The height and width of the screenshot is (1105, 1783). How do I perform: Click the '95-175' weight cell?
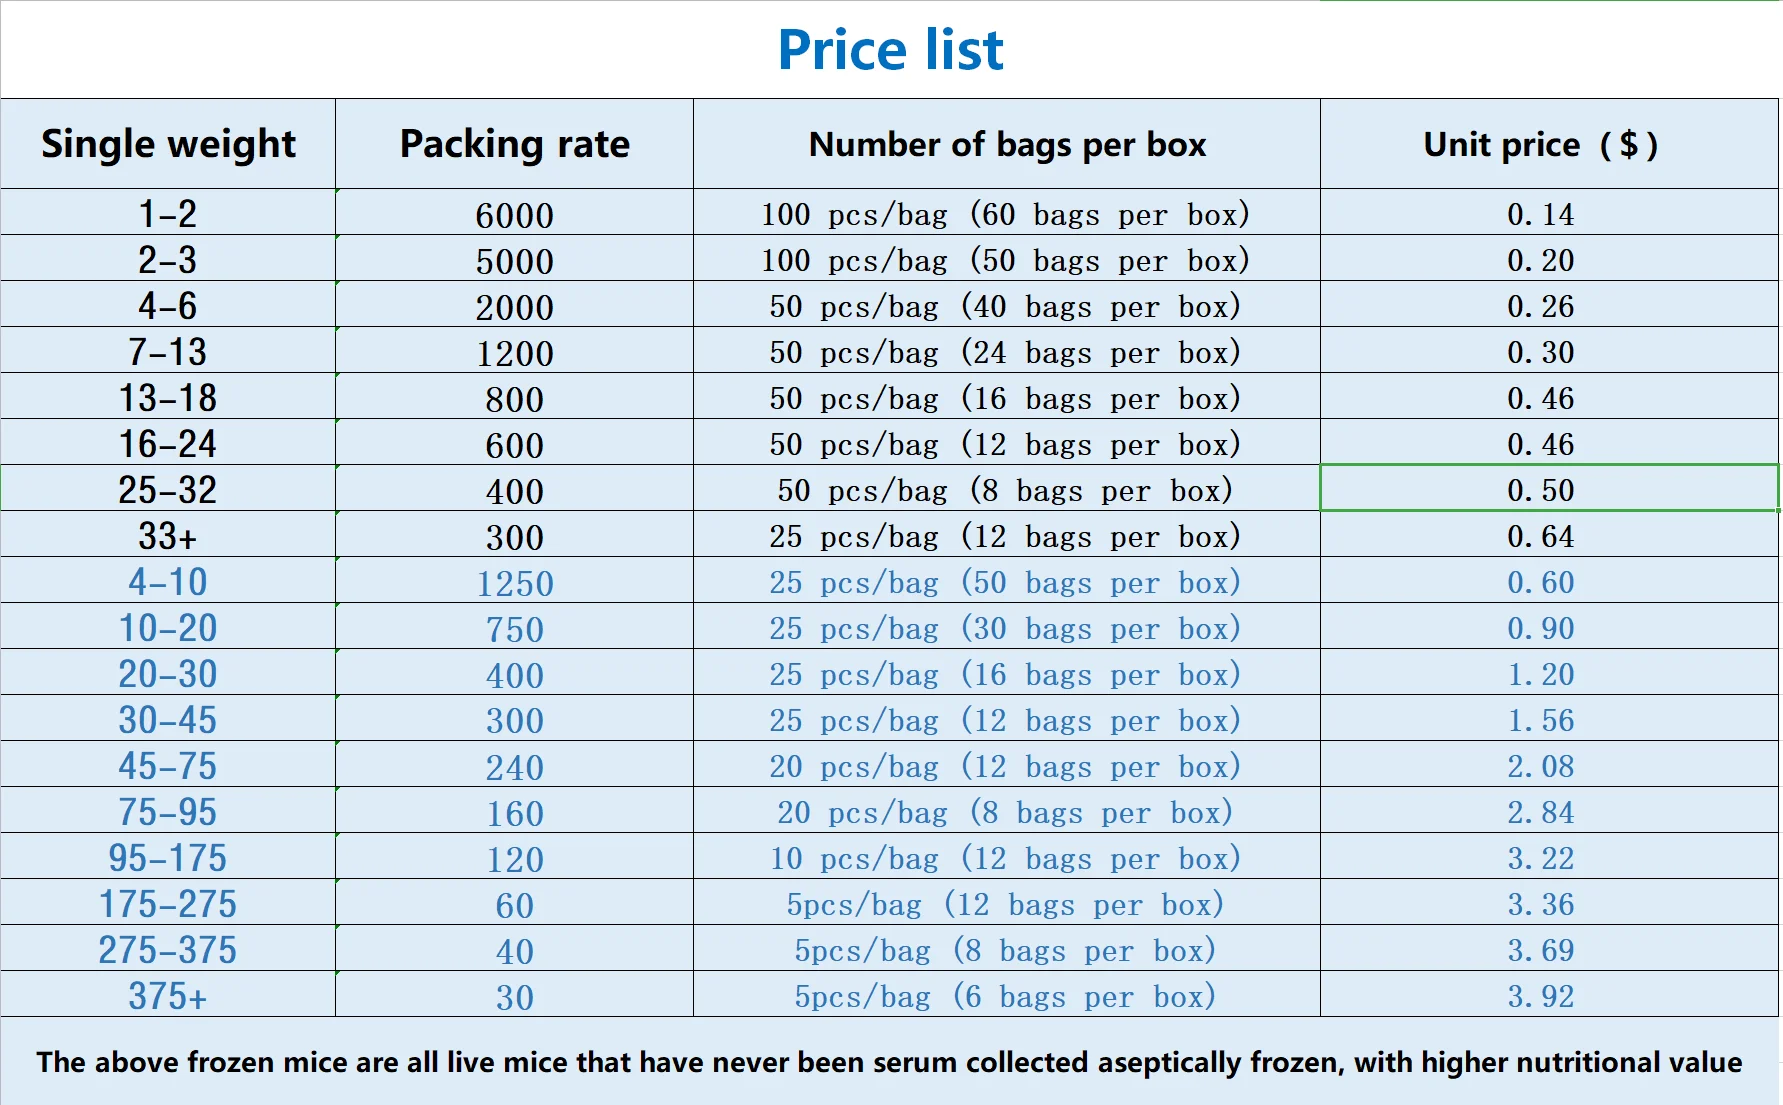coord(168,858)
